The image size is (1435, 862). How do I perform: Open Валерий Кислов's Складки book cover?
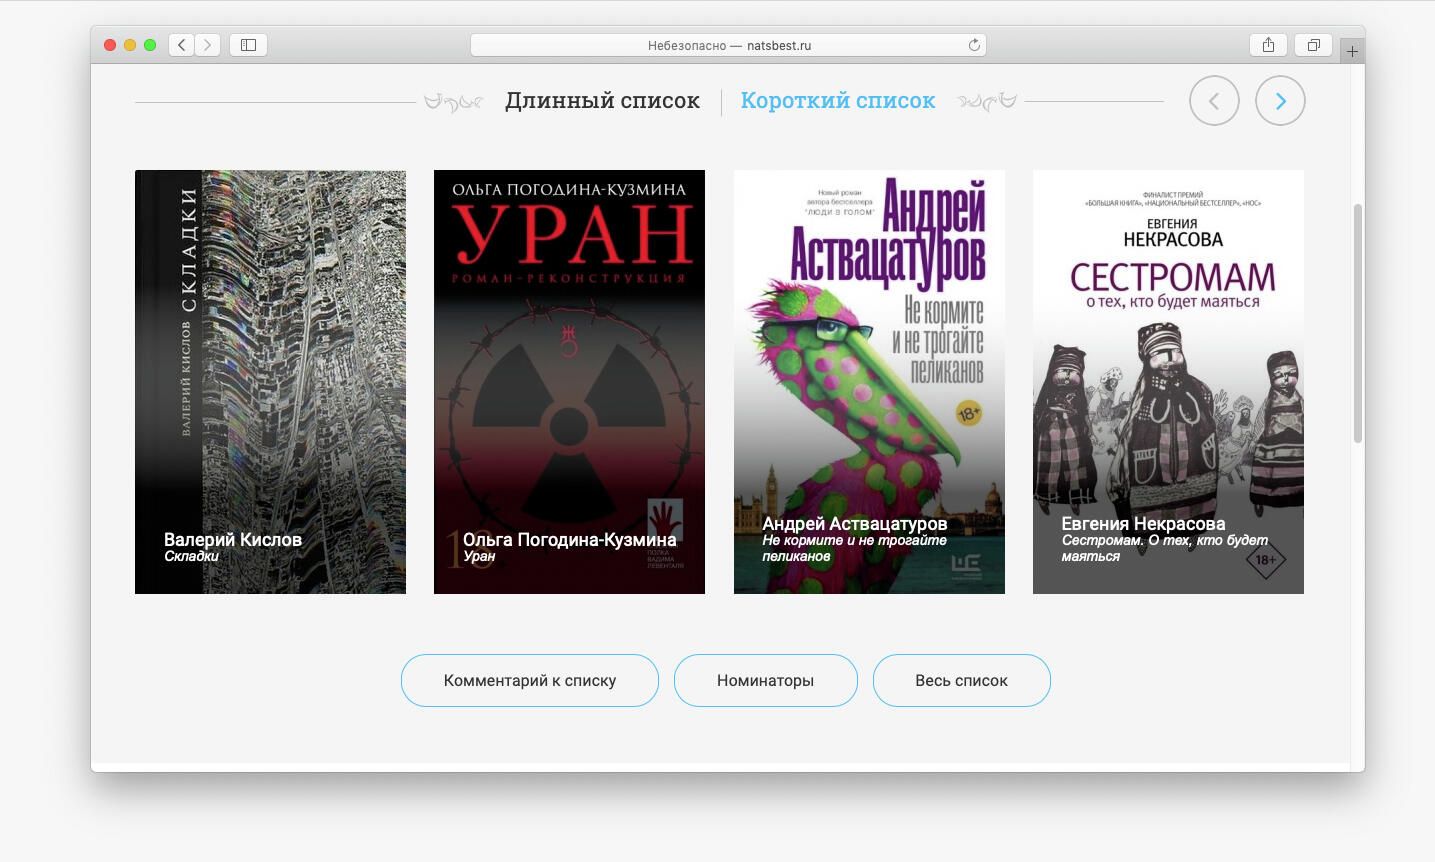[270, 382]
